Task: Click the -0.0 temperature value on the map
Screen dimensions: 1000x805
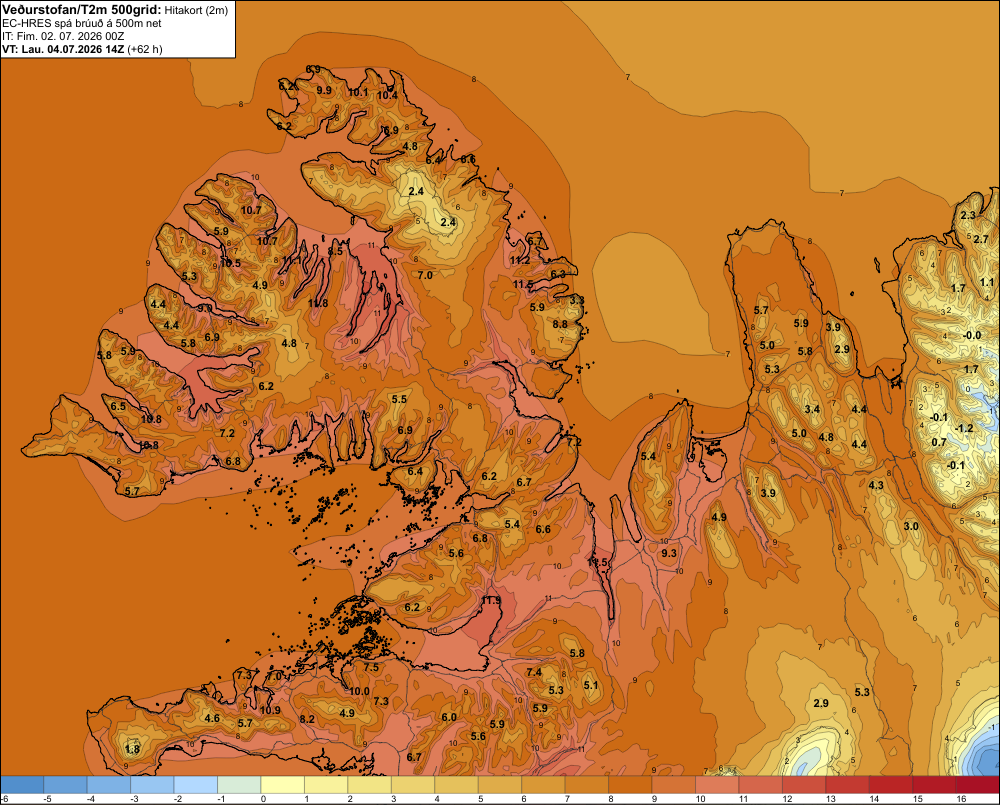Action: pyautogui.click(x=971, y=336)
